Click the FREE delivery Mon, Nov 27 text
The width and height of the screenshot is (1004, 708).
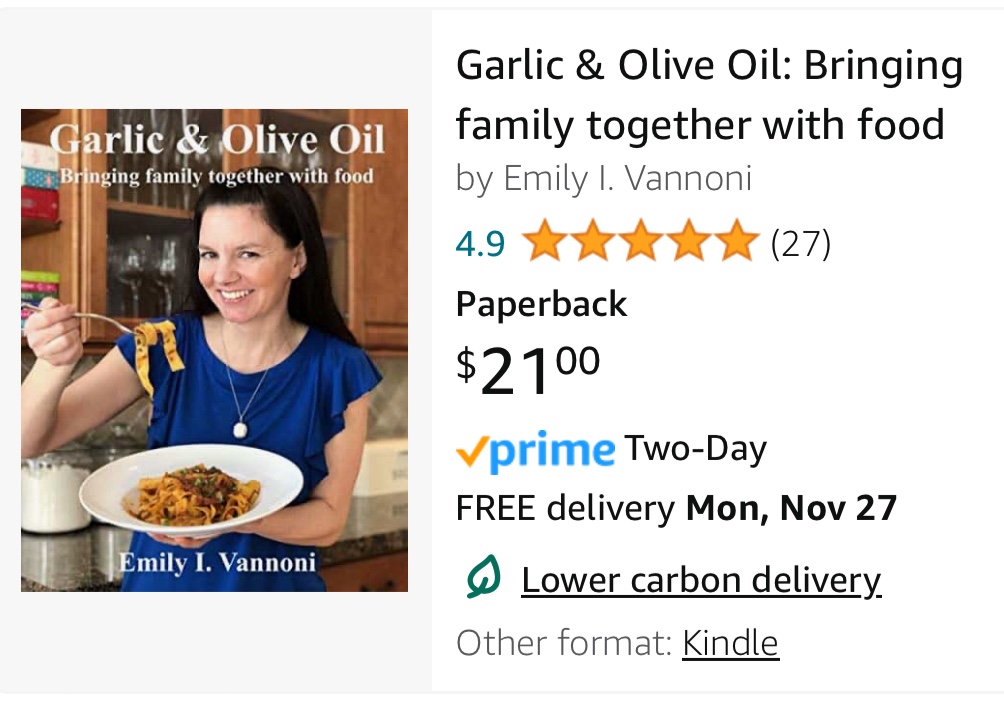676,508
